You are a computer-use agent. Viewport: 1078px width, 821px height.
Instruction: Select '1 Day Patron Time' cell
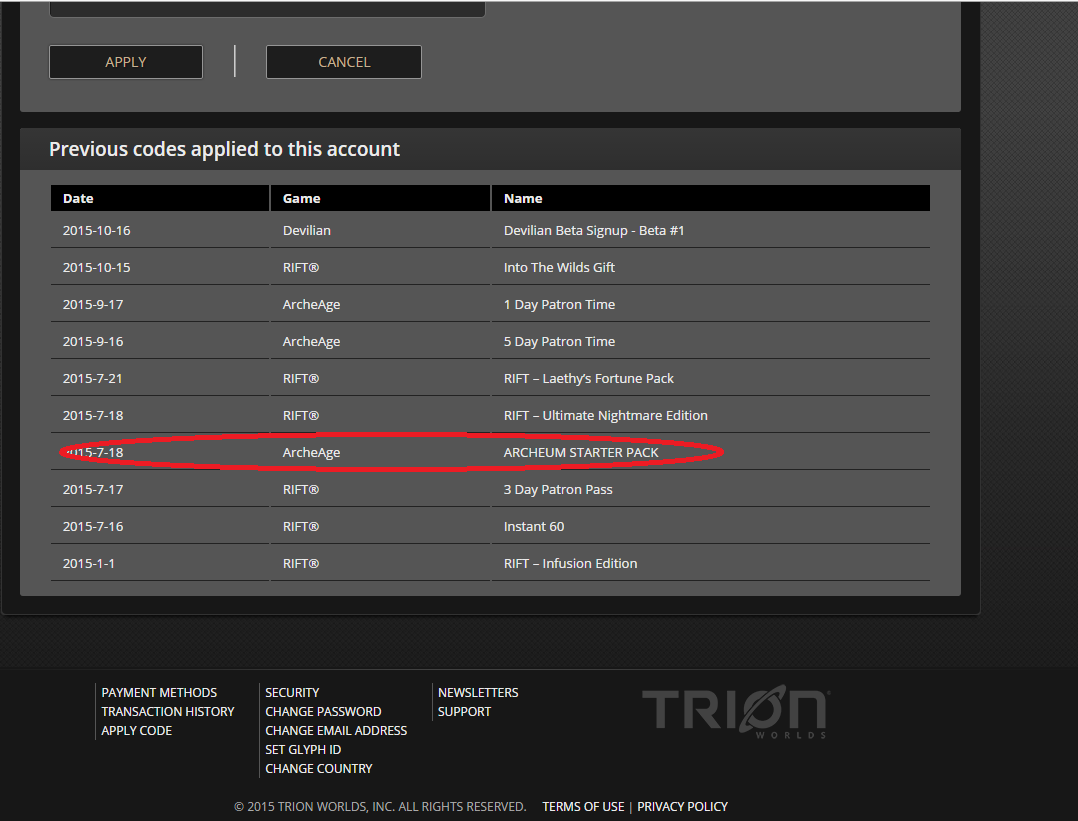point(559,305)
